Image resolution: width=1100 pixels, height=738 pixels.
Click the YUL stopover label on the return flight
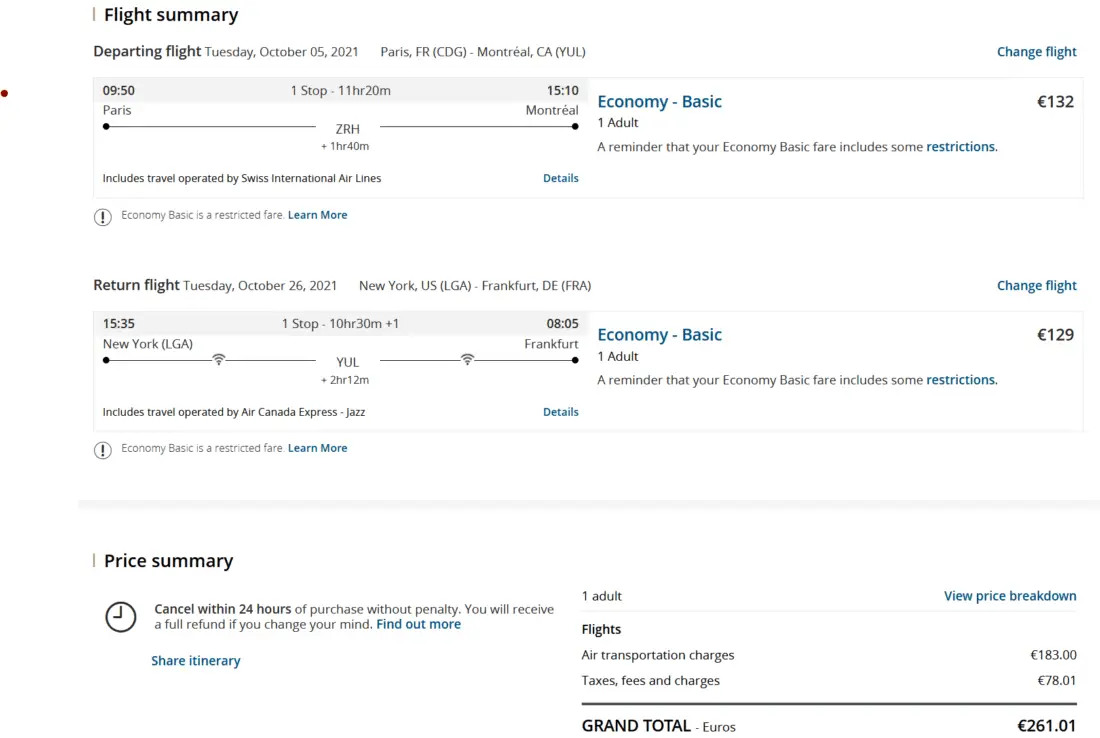347,362
